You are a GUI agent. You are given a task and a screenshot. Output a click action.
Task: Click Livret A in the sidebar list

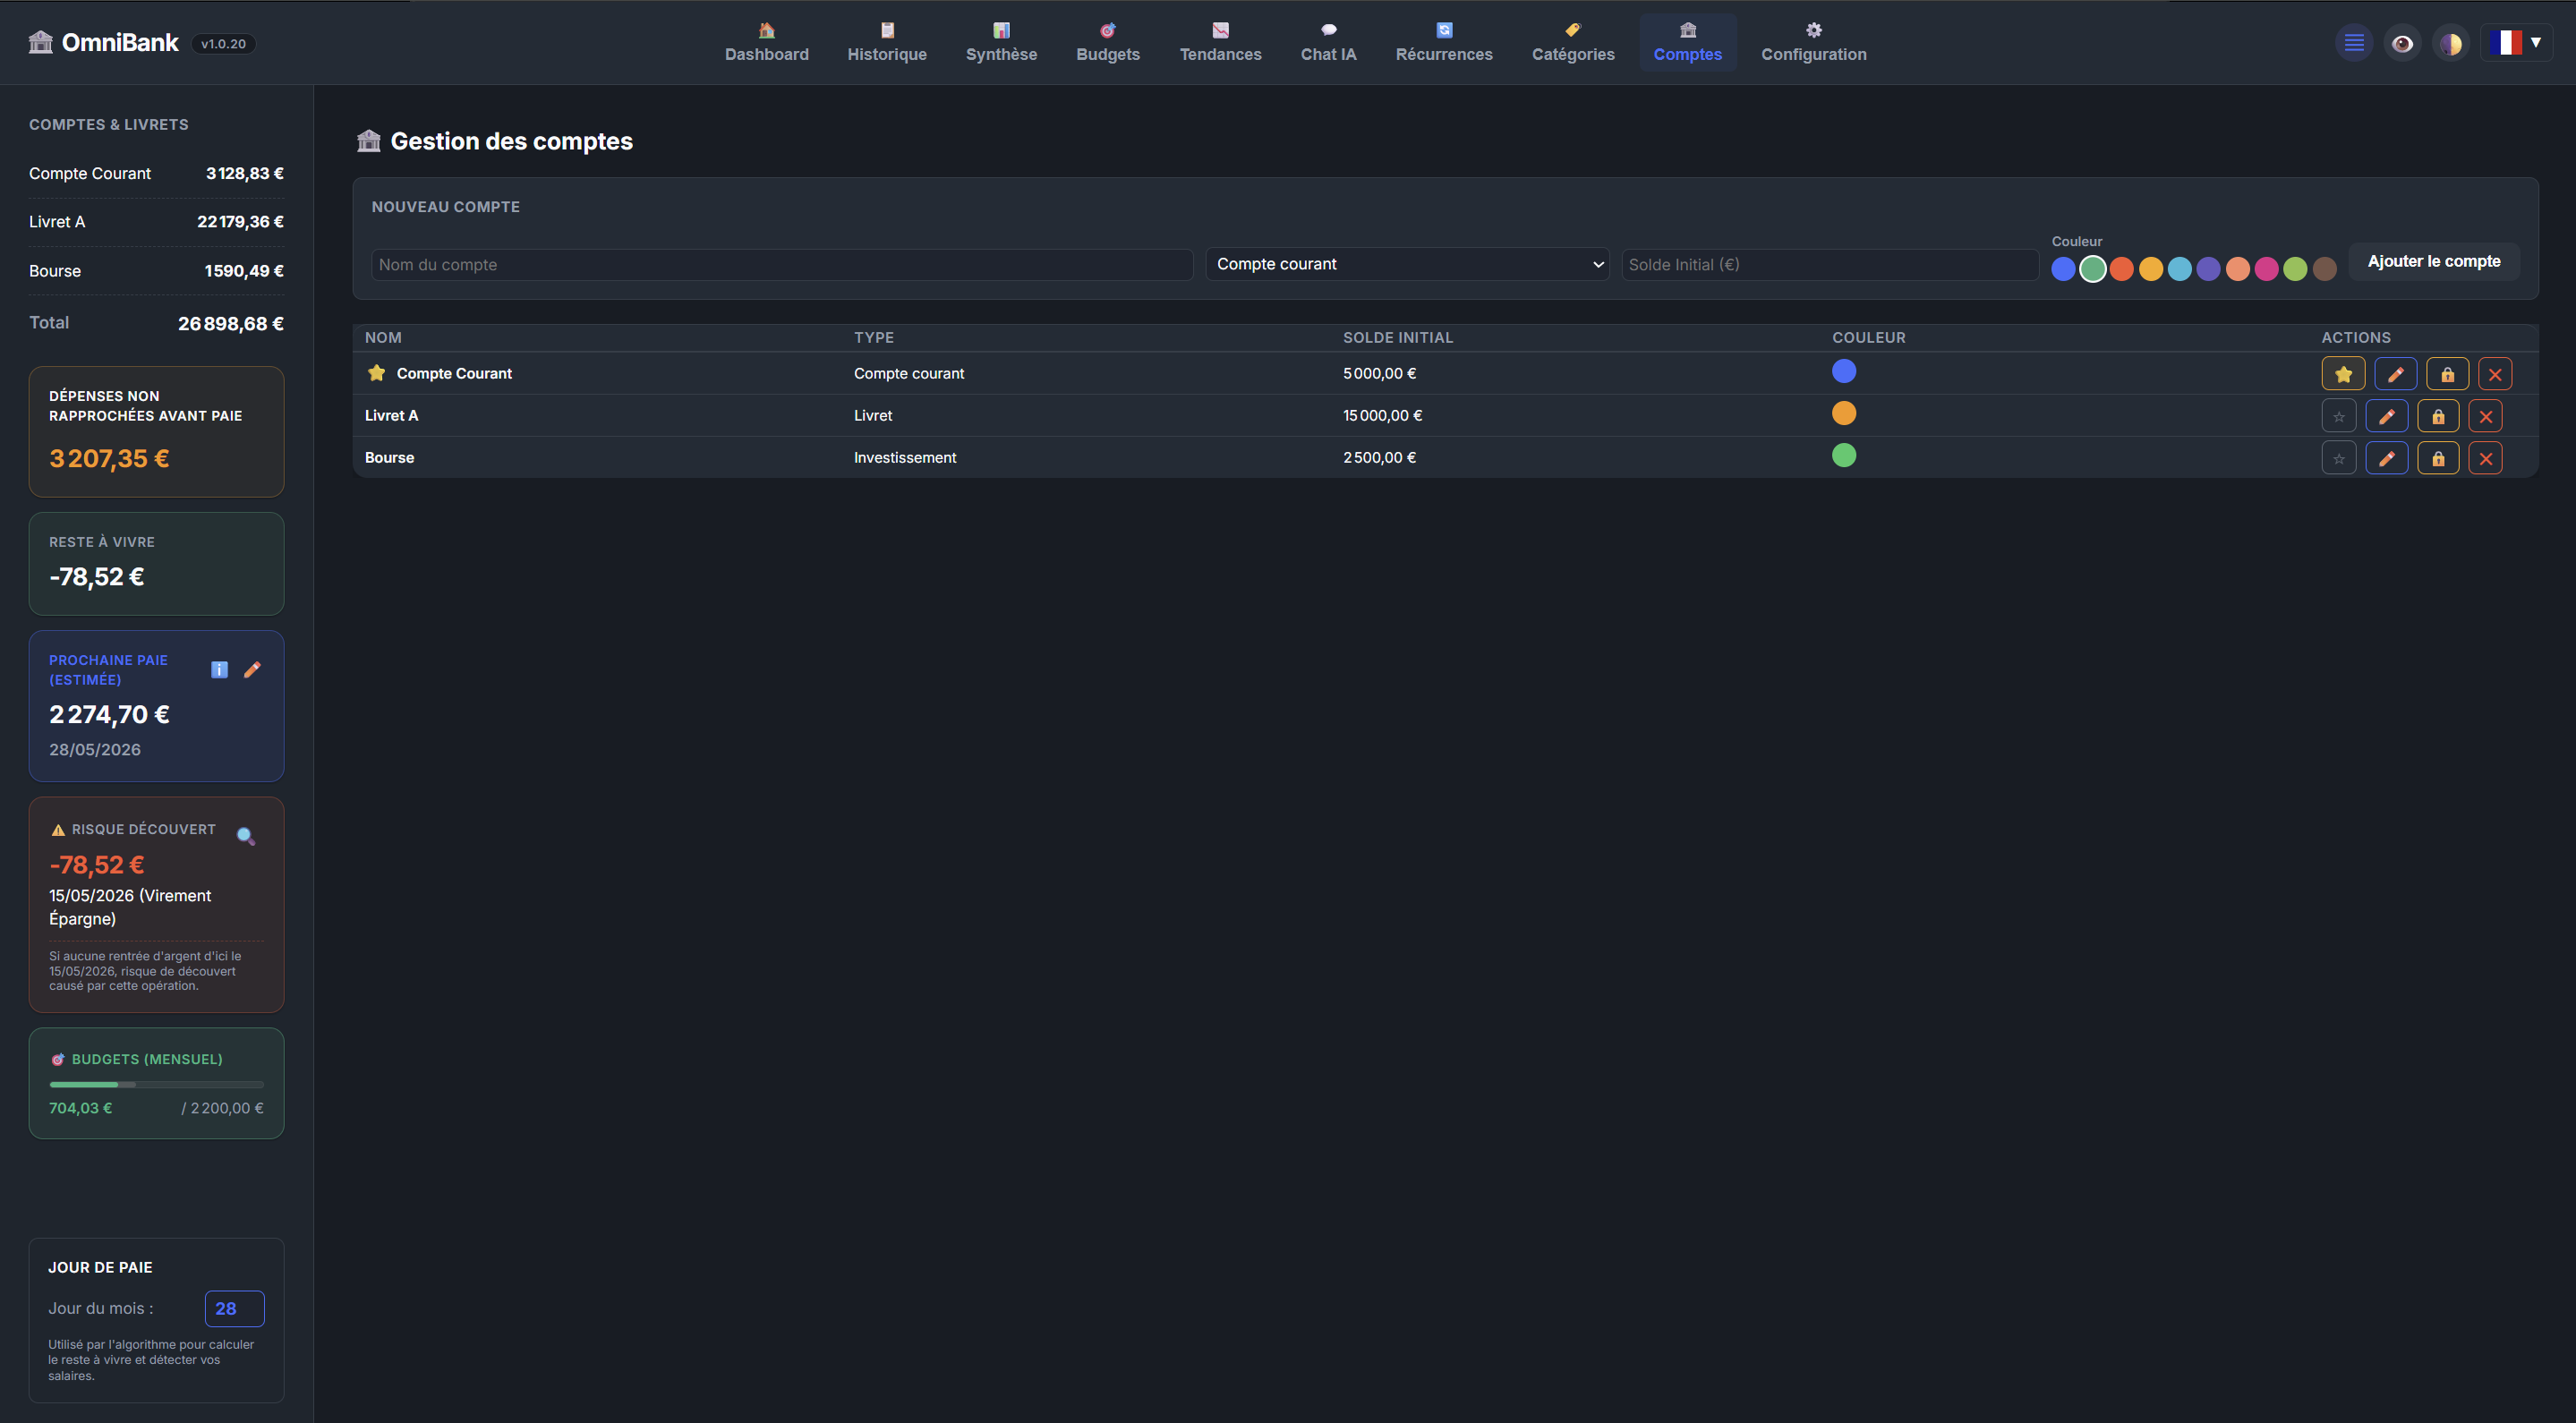coord(156,222)
